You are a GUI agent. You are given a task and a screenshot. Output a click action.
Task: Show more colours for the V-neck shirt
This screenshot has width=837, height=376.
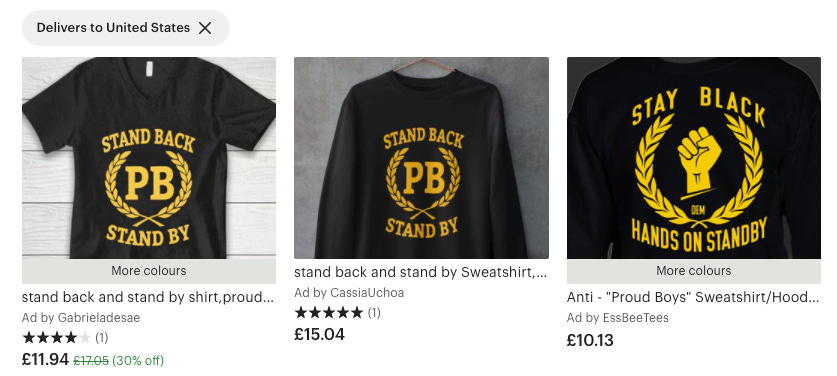149,271
